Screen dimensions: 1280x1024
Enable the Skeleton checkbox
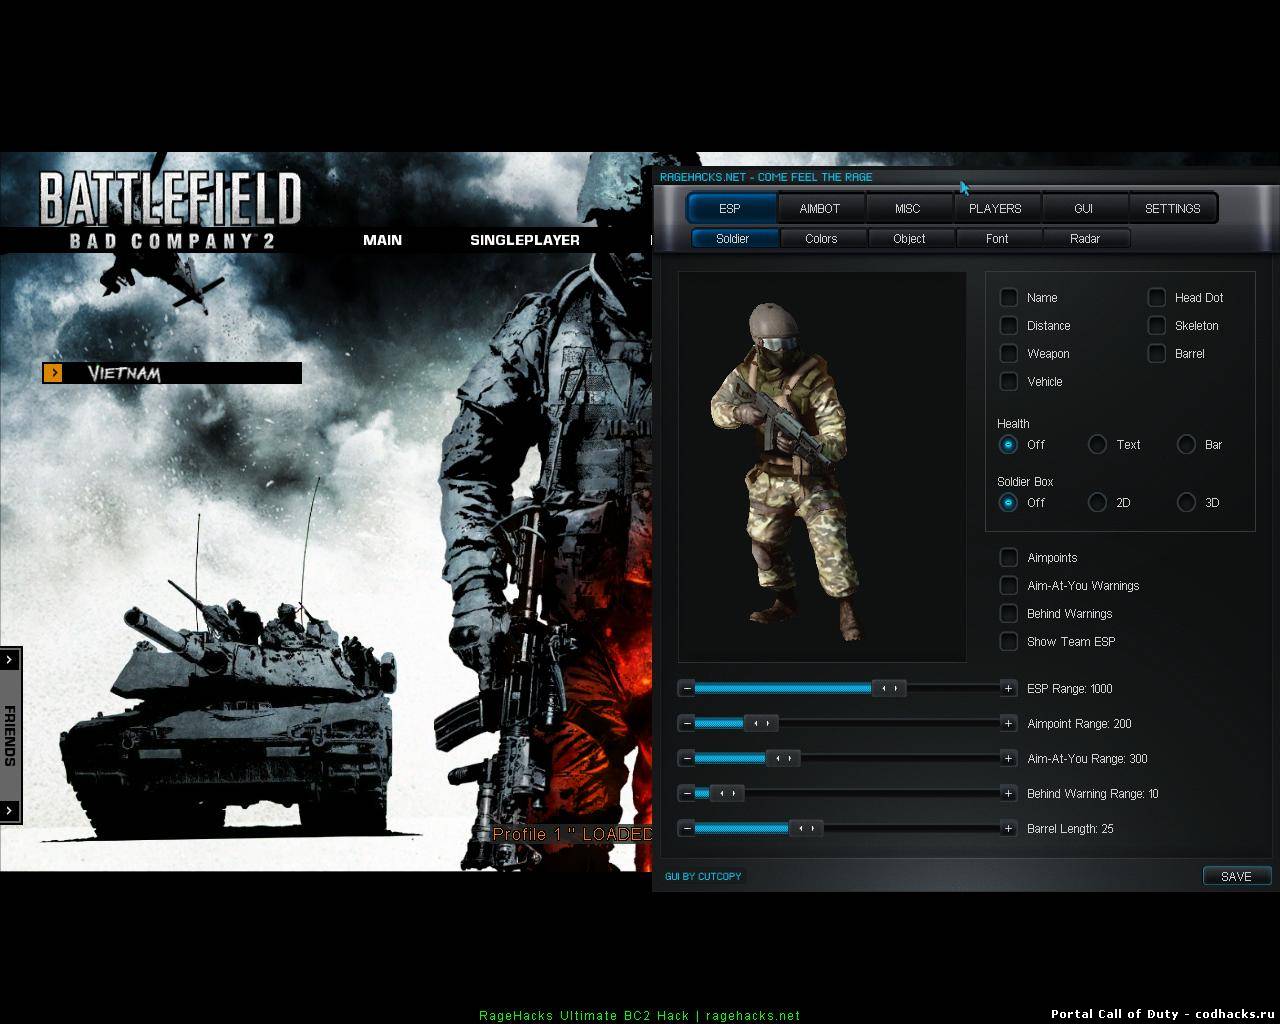point(1157,325)
